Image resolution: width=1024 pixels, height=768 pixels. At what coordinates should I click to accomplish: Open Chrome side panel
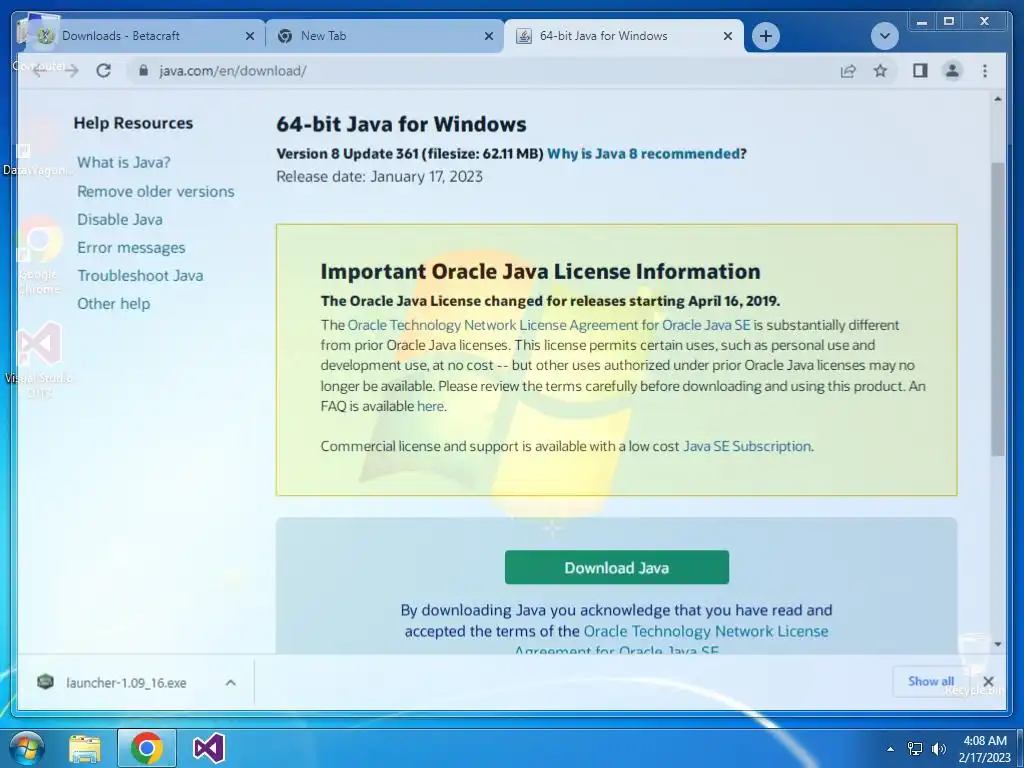click(x=920, y=71)
